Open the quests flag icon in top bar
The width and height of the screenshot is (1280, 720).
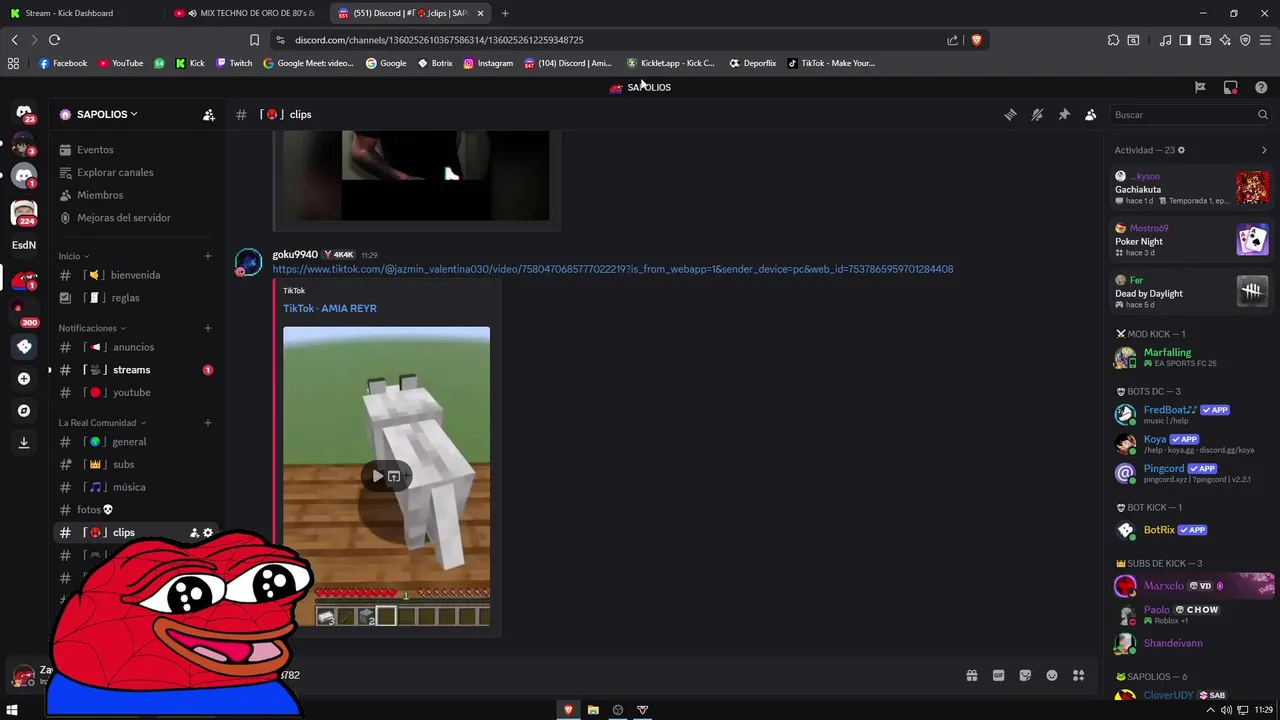click(x=1200, y=87)
